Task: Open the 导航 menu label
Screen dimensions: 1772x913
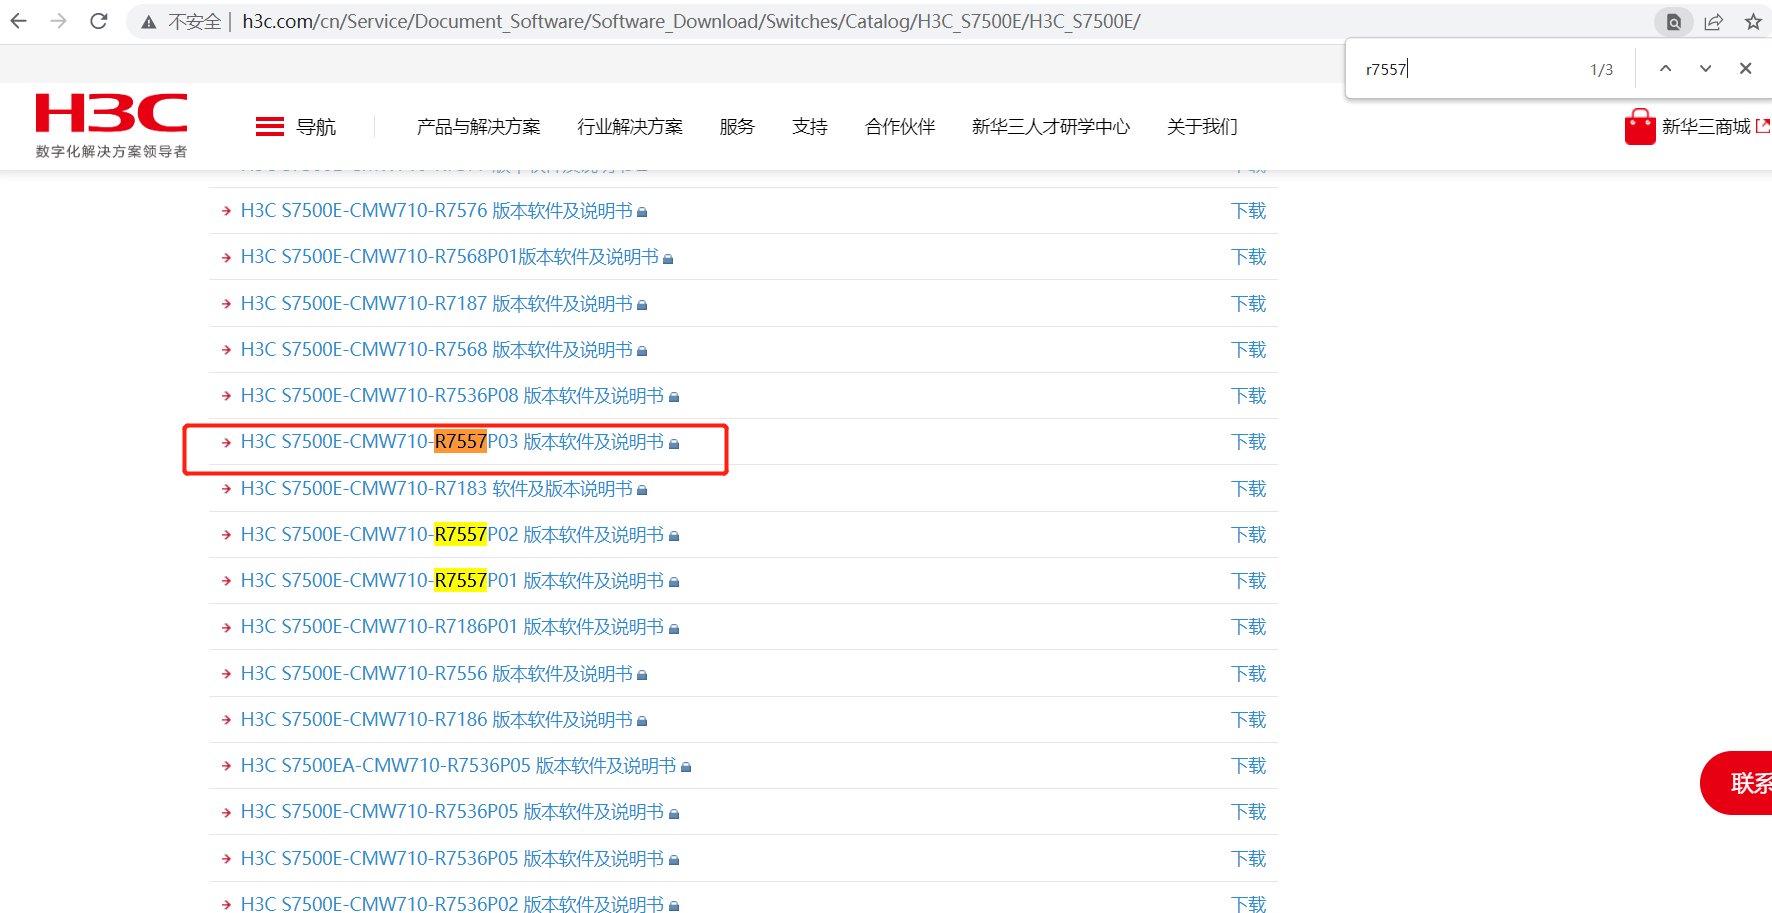Action: [x=316, y=127]
